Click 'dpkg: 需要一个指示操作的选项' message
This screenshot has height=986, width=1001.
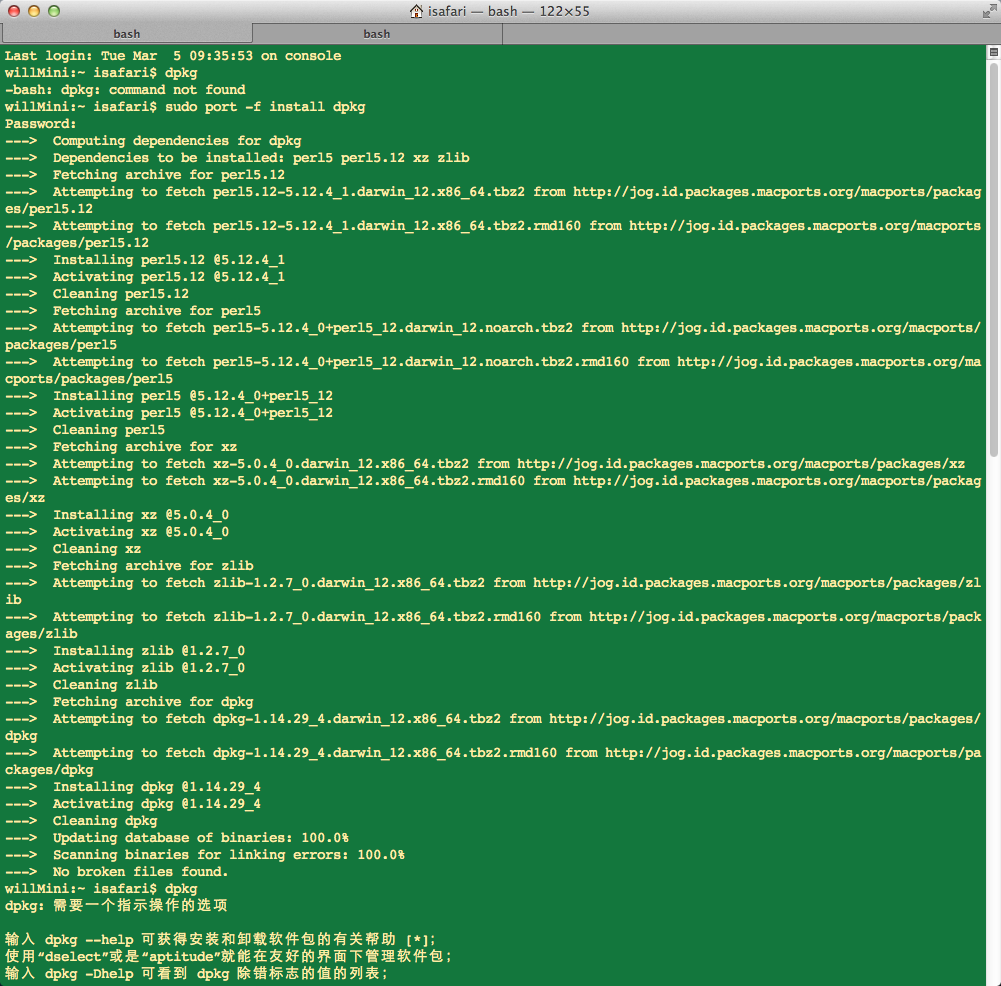coord(116,905)
